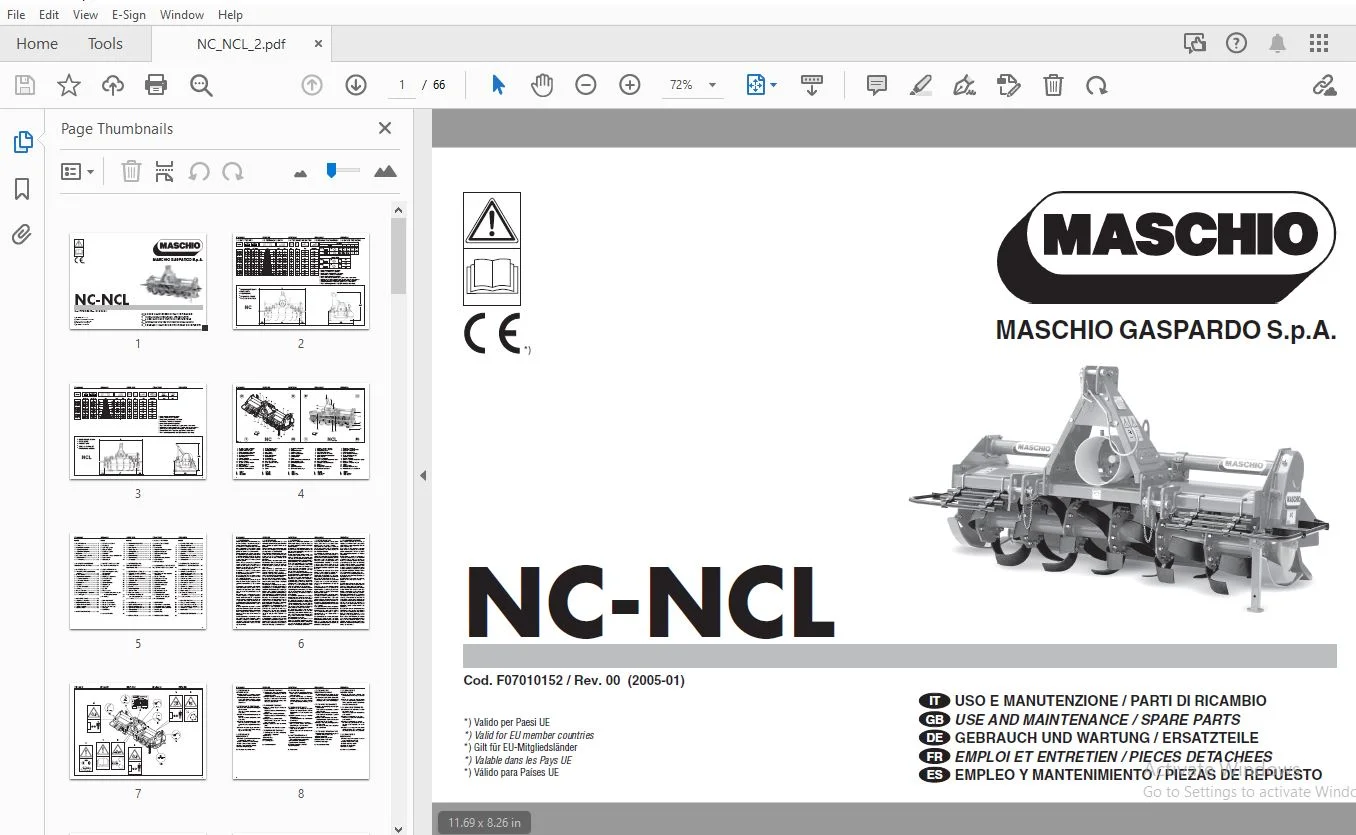Open the find text search tool

click(x=201, y=86)
